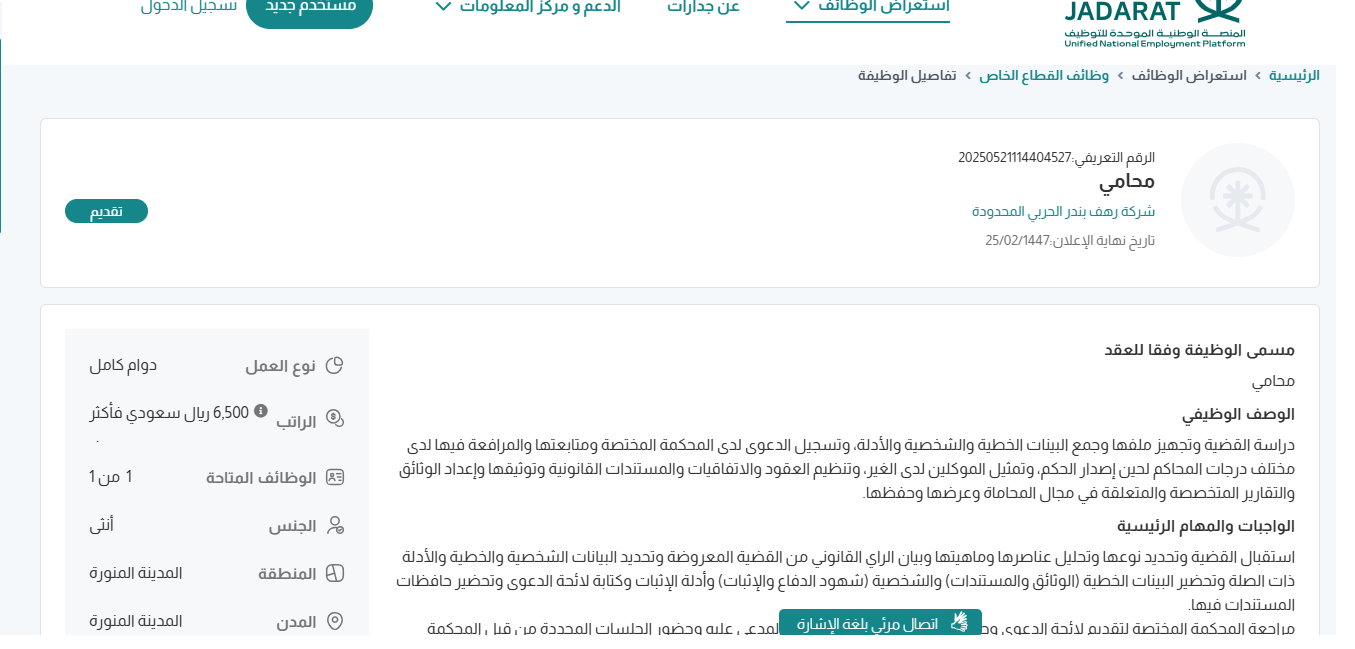The width and height of the screenshot is (1355, 649).
Task: Click the المدينة المنورة region value
Action: [x=136, y=573]
